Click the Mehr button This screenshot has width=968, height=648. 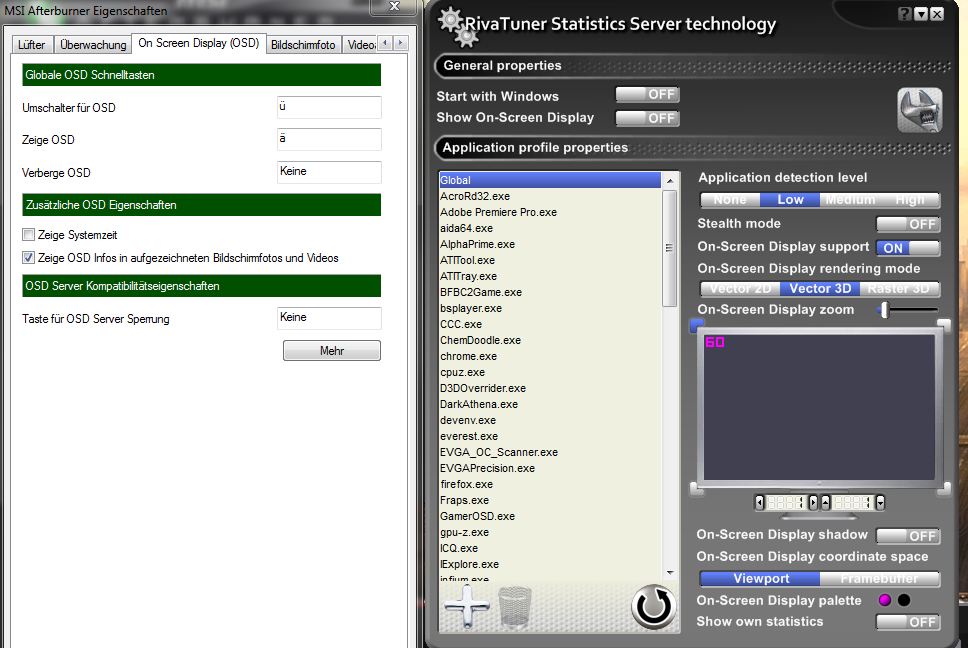(332, 351)
